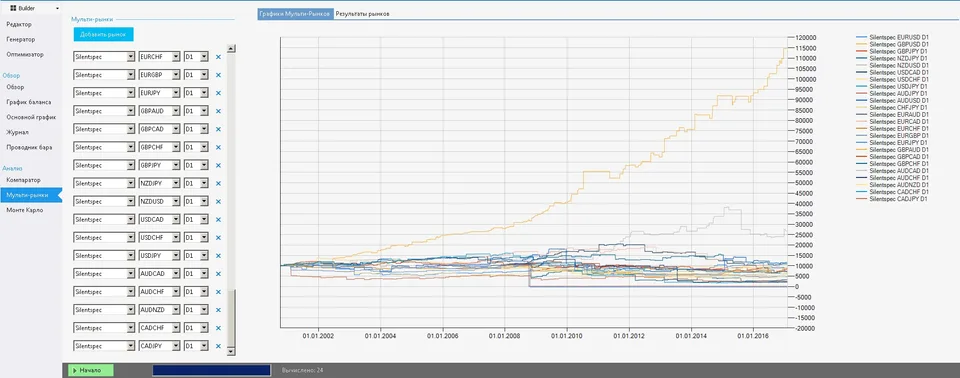The height and width of the screenshot is (378, 960).
Task: Delete the AUDCAD market entry
Action: click(218, 274)
